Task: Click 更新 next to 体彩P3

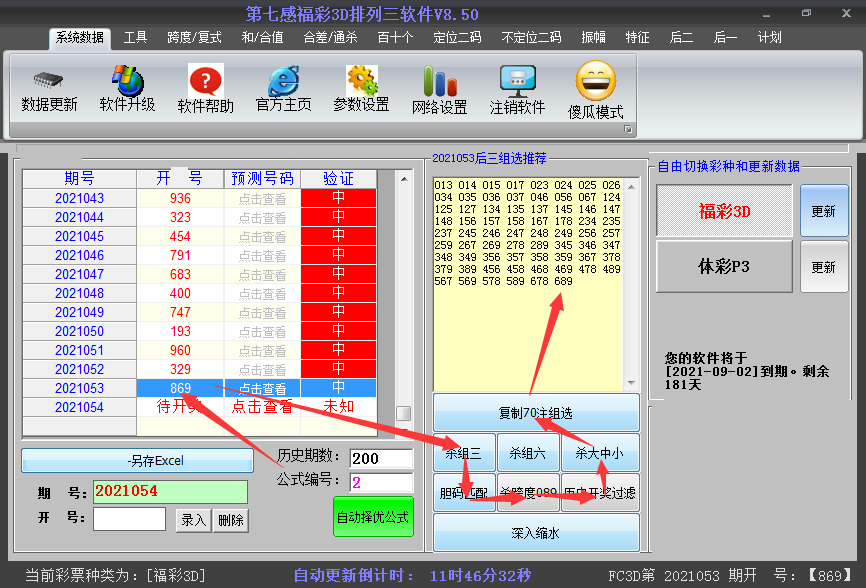Action: 823,267
